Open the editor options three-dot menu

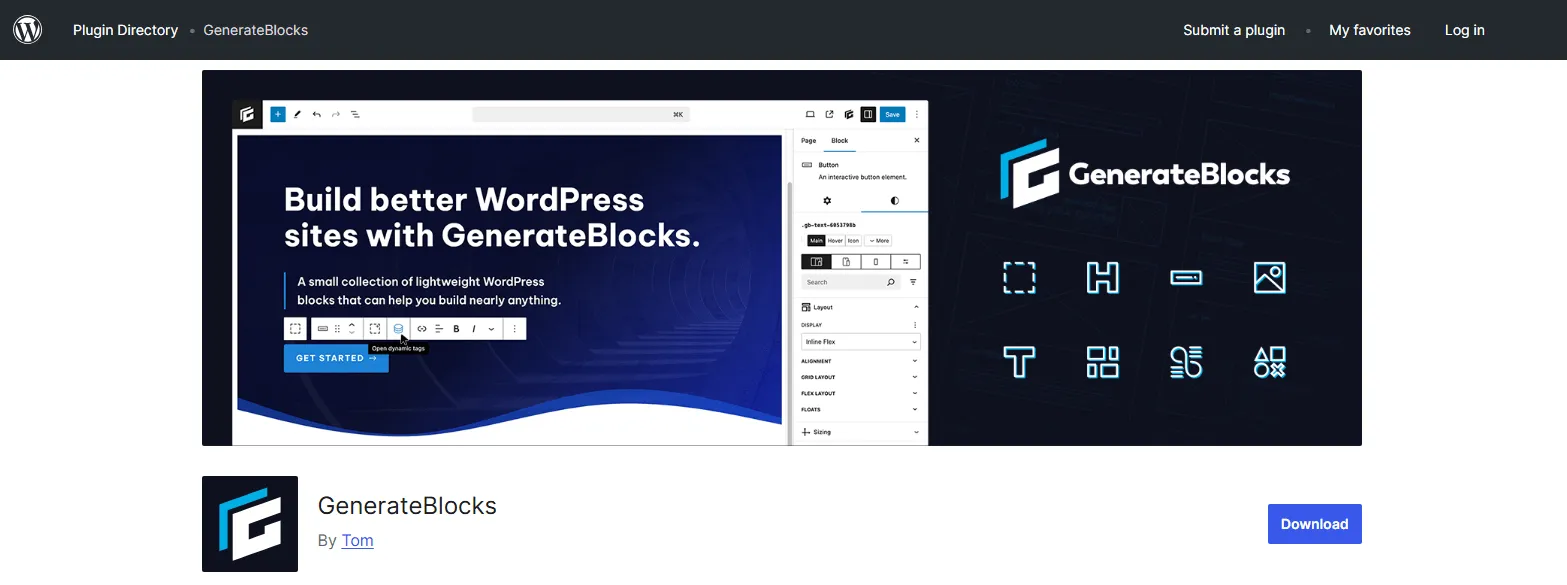tap(916, 114)
